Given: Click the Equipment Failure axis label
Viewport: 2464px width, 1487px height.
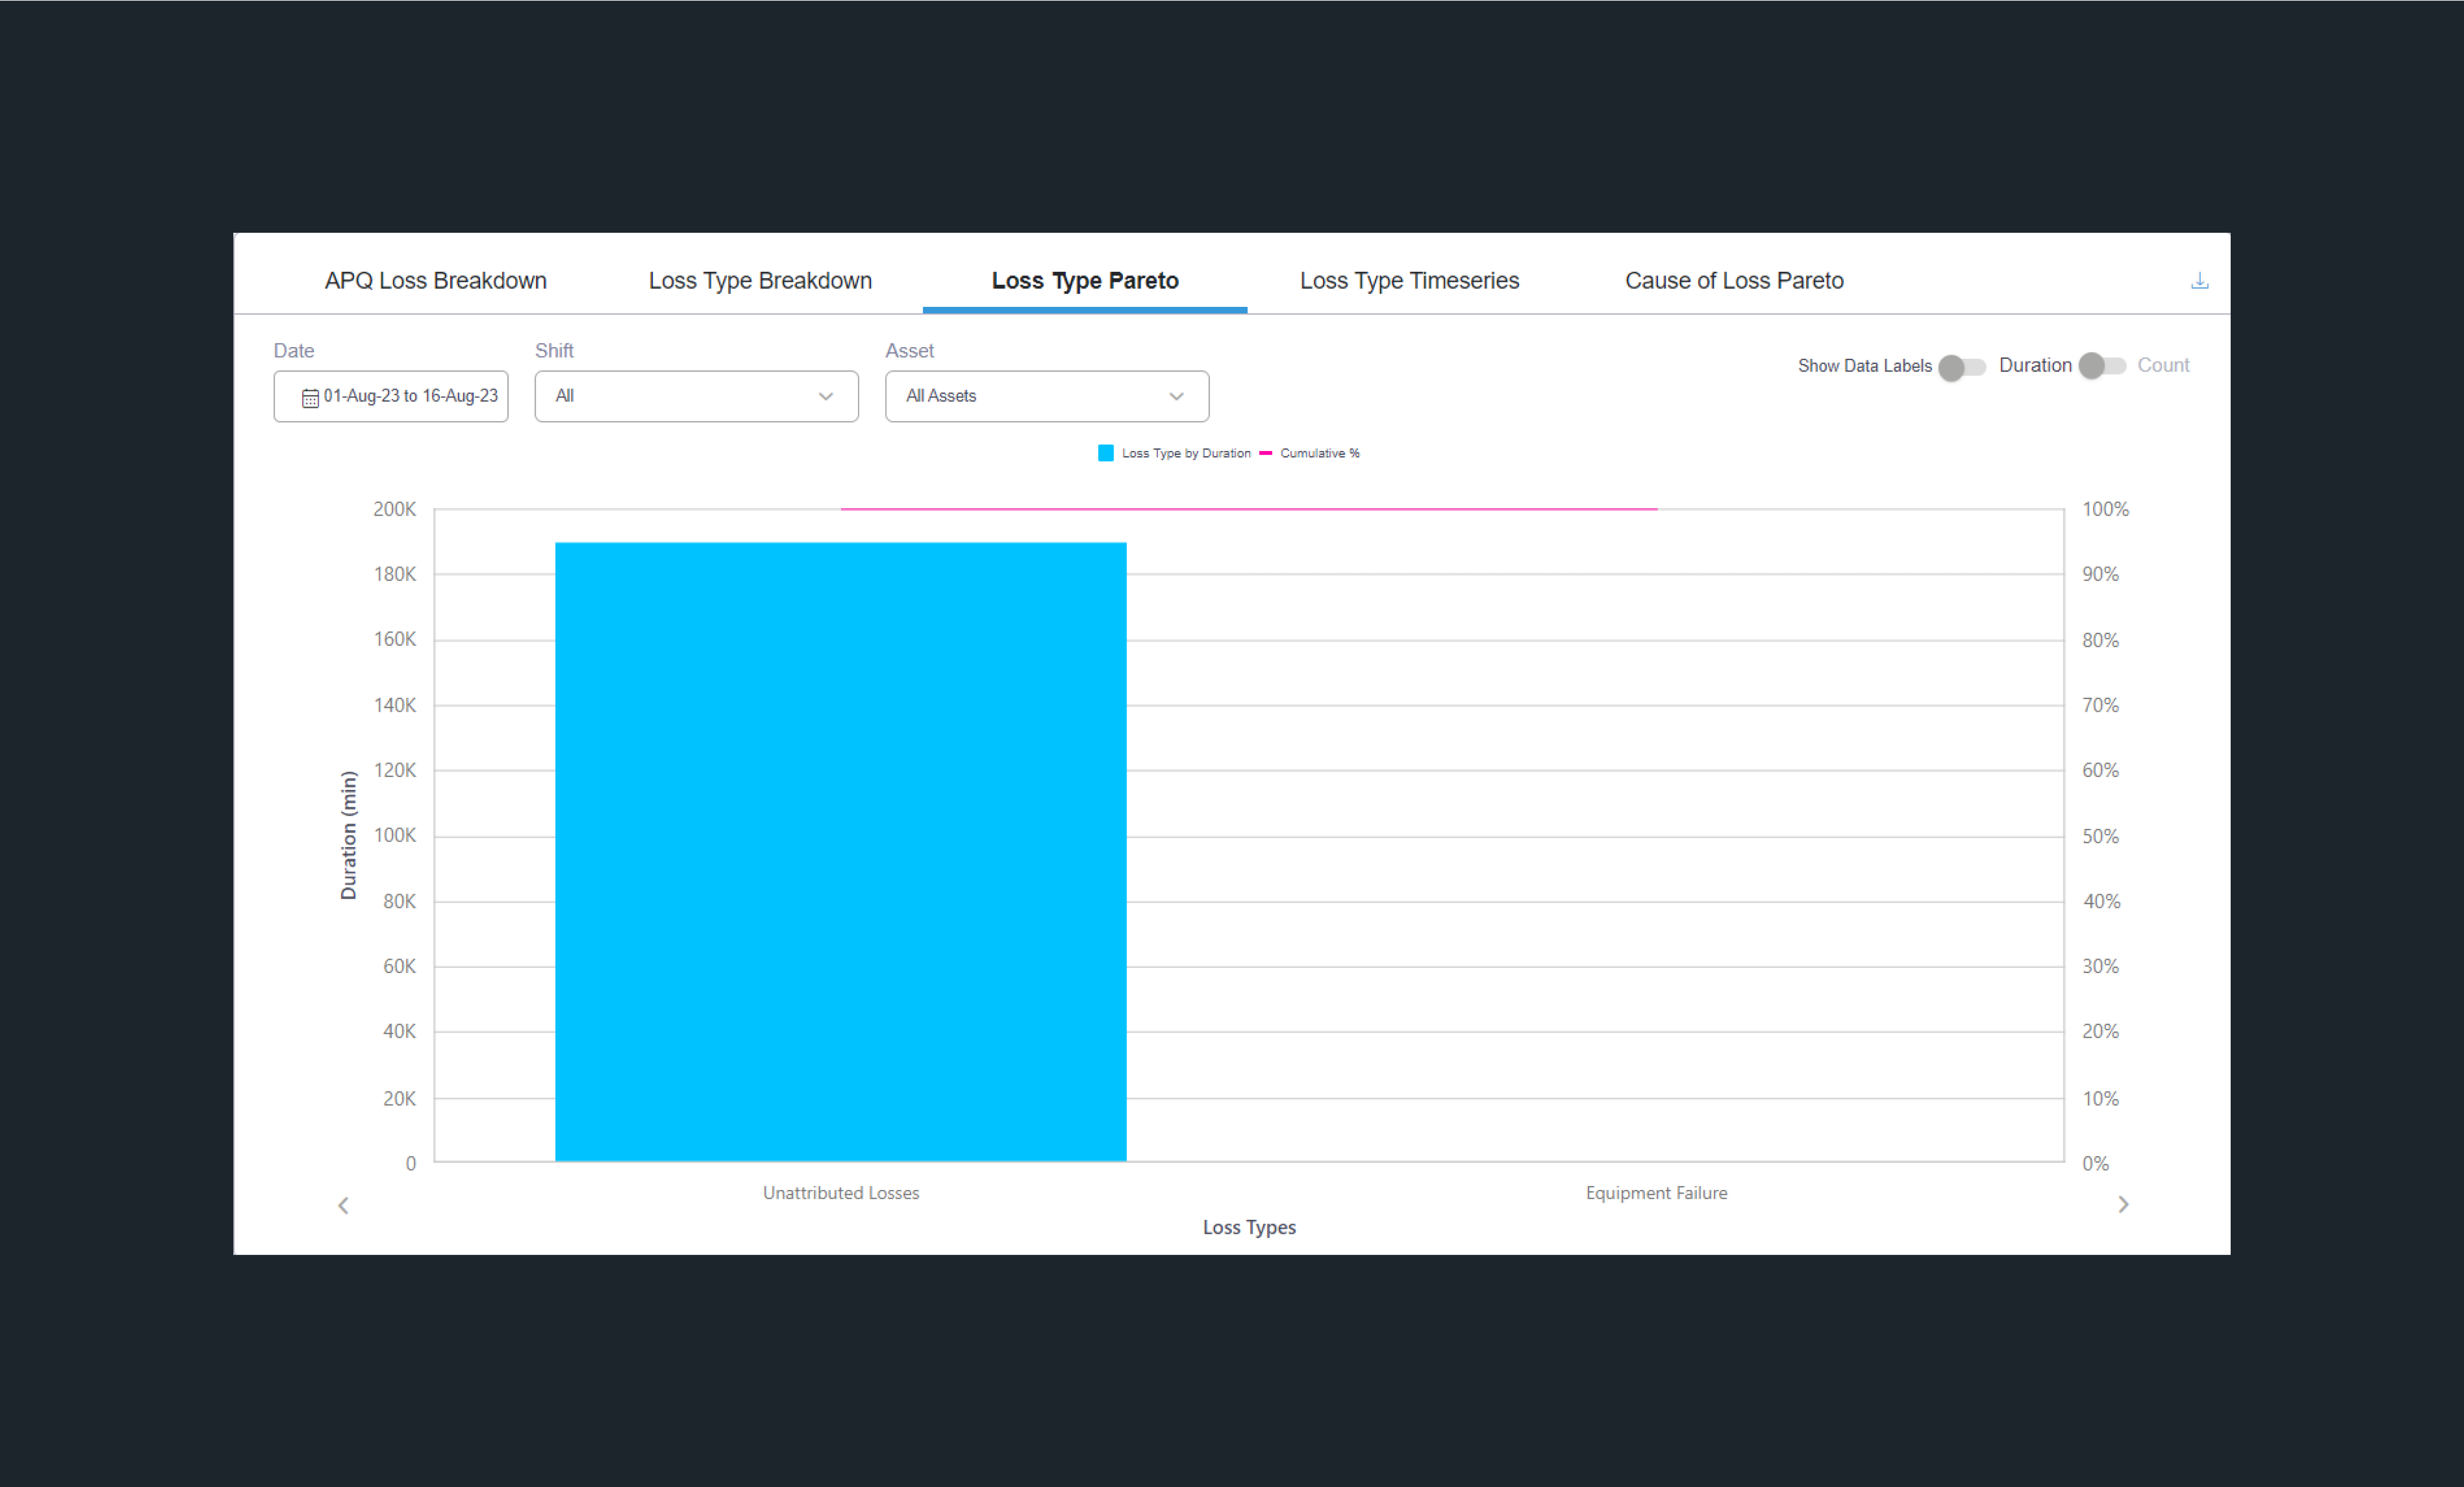Looking at the screenshot, I should click(1656, 1193).
